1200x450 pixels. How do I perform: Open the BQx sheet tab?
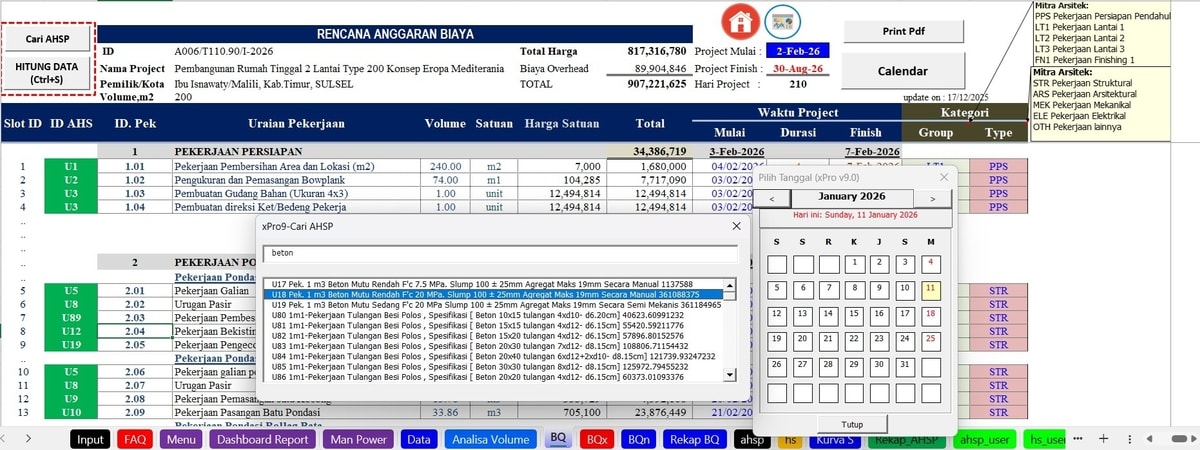click(x=597, y=438)
